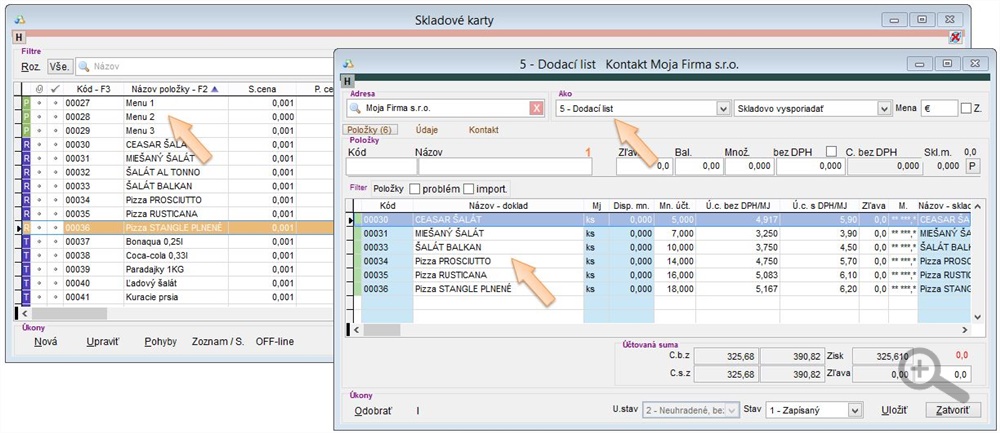This screenshot has height=433, width=1000.
Task: Click the red pin icon in Skladové karty
Action: point(955,37)
